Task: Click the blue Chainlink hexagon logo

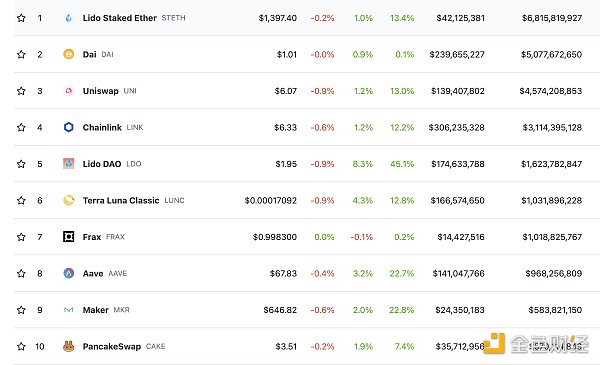Action: point(68,127)
